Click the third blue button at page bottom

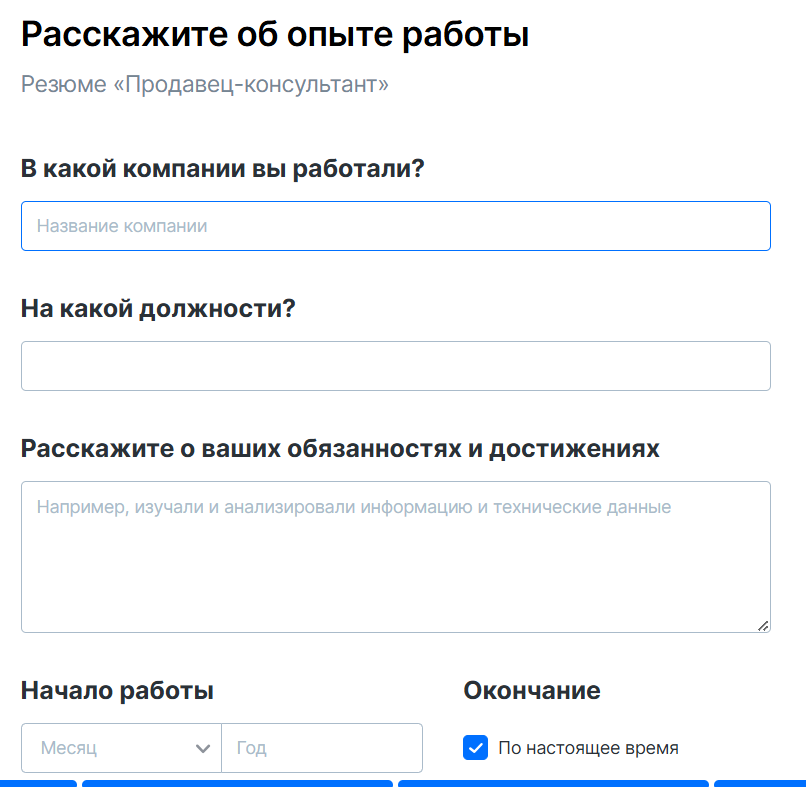[554, 783]
